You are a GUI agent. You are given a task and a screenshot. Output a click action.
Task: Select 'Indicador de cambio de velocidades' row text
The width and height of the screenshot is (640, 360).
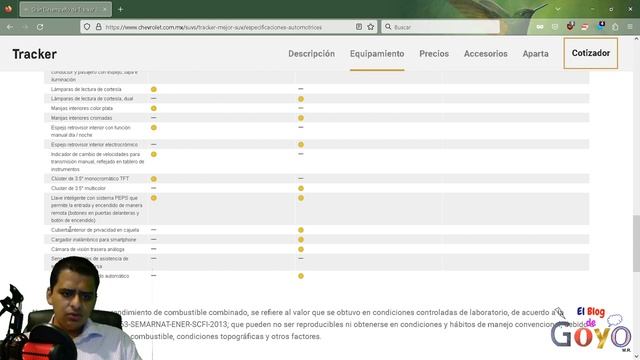pos(98,162)
